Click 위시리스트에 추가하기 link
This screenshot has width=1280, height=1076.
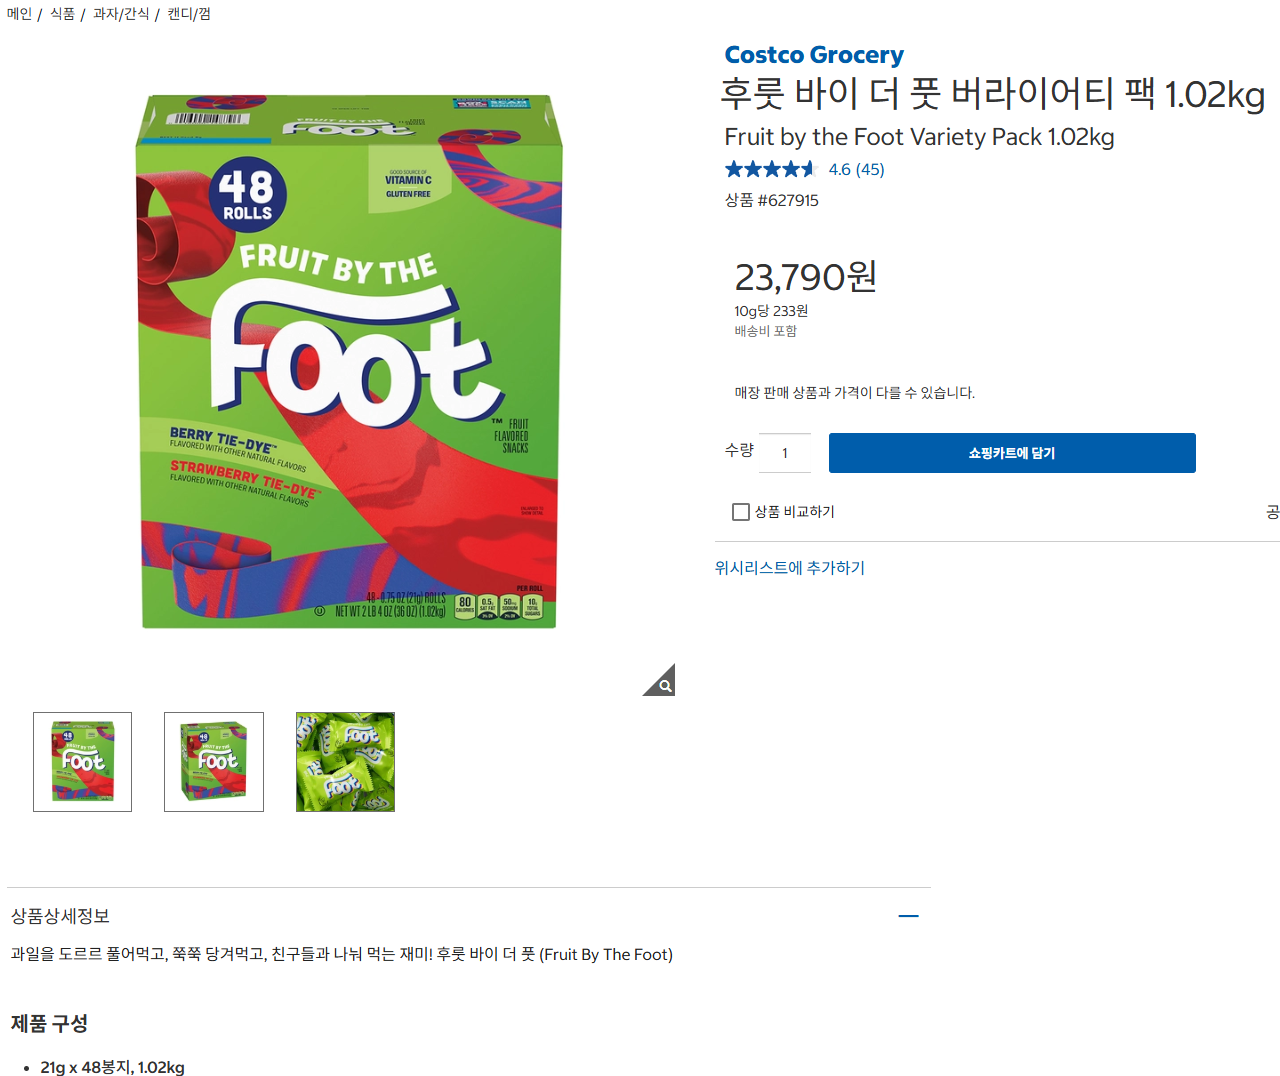click(789, 568)
